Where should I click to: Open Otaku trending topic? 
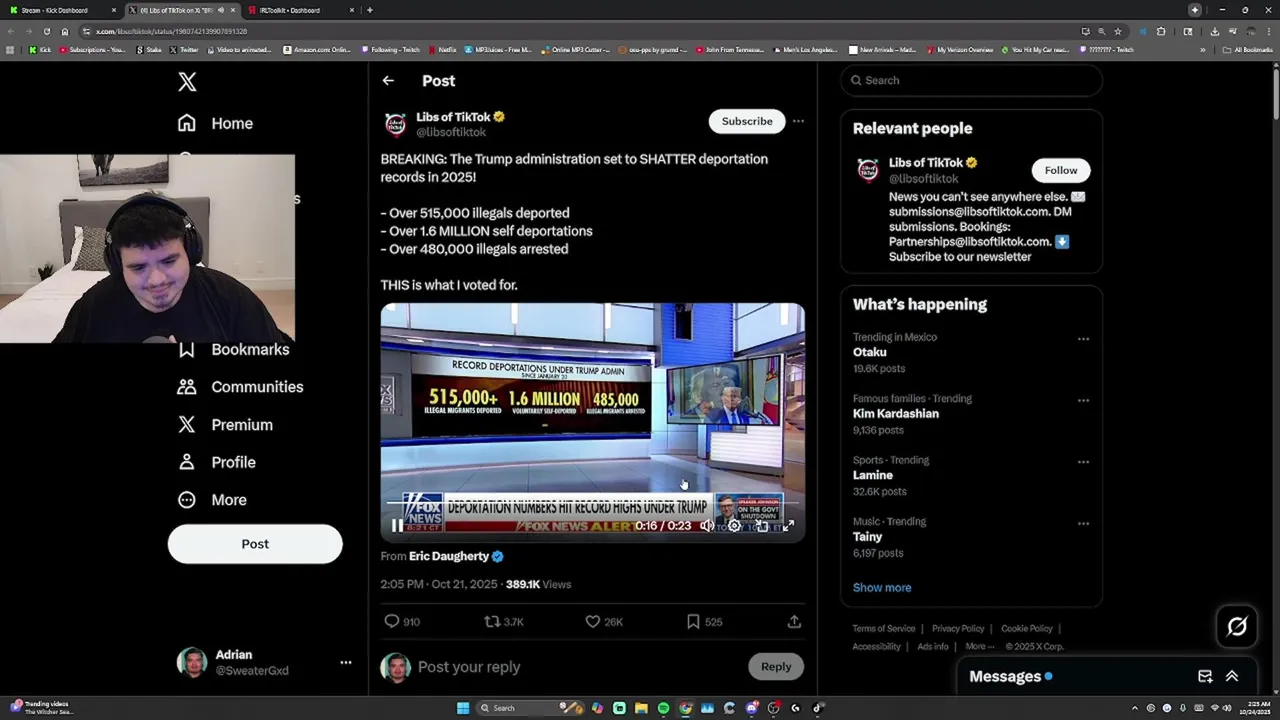(870, 352)
